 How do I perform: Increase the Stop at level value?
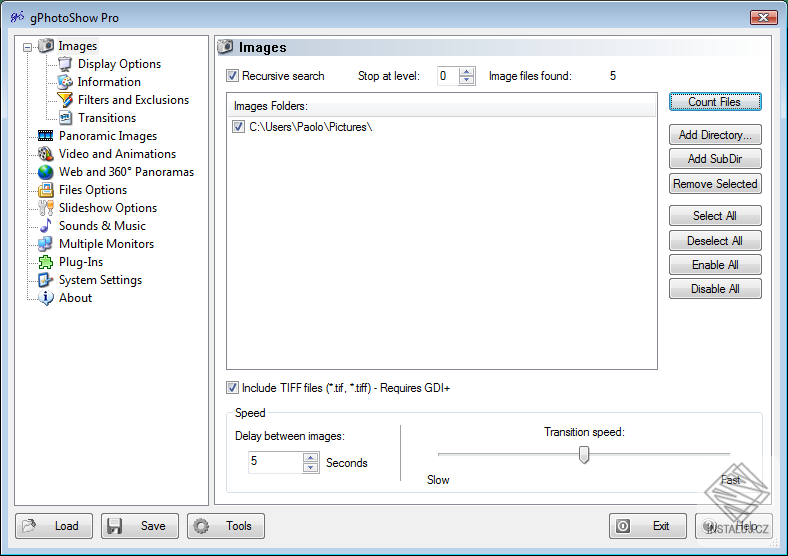[x=467, y=71]
